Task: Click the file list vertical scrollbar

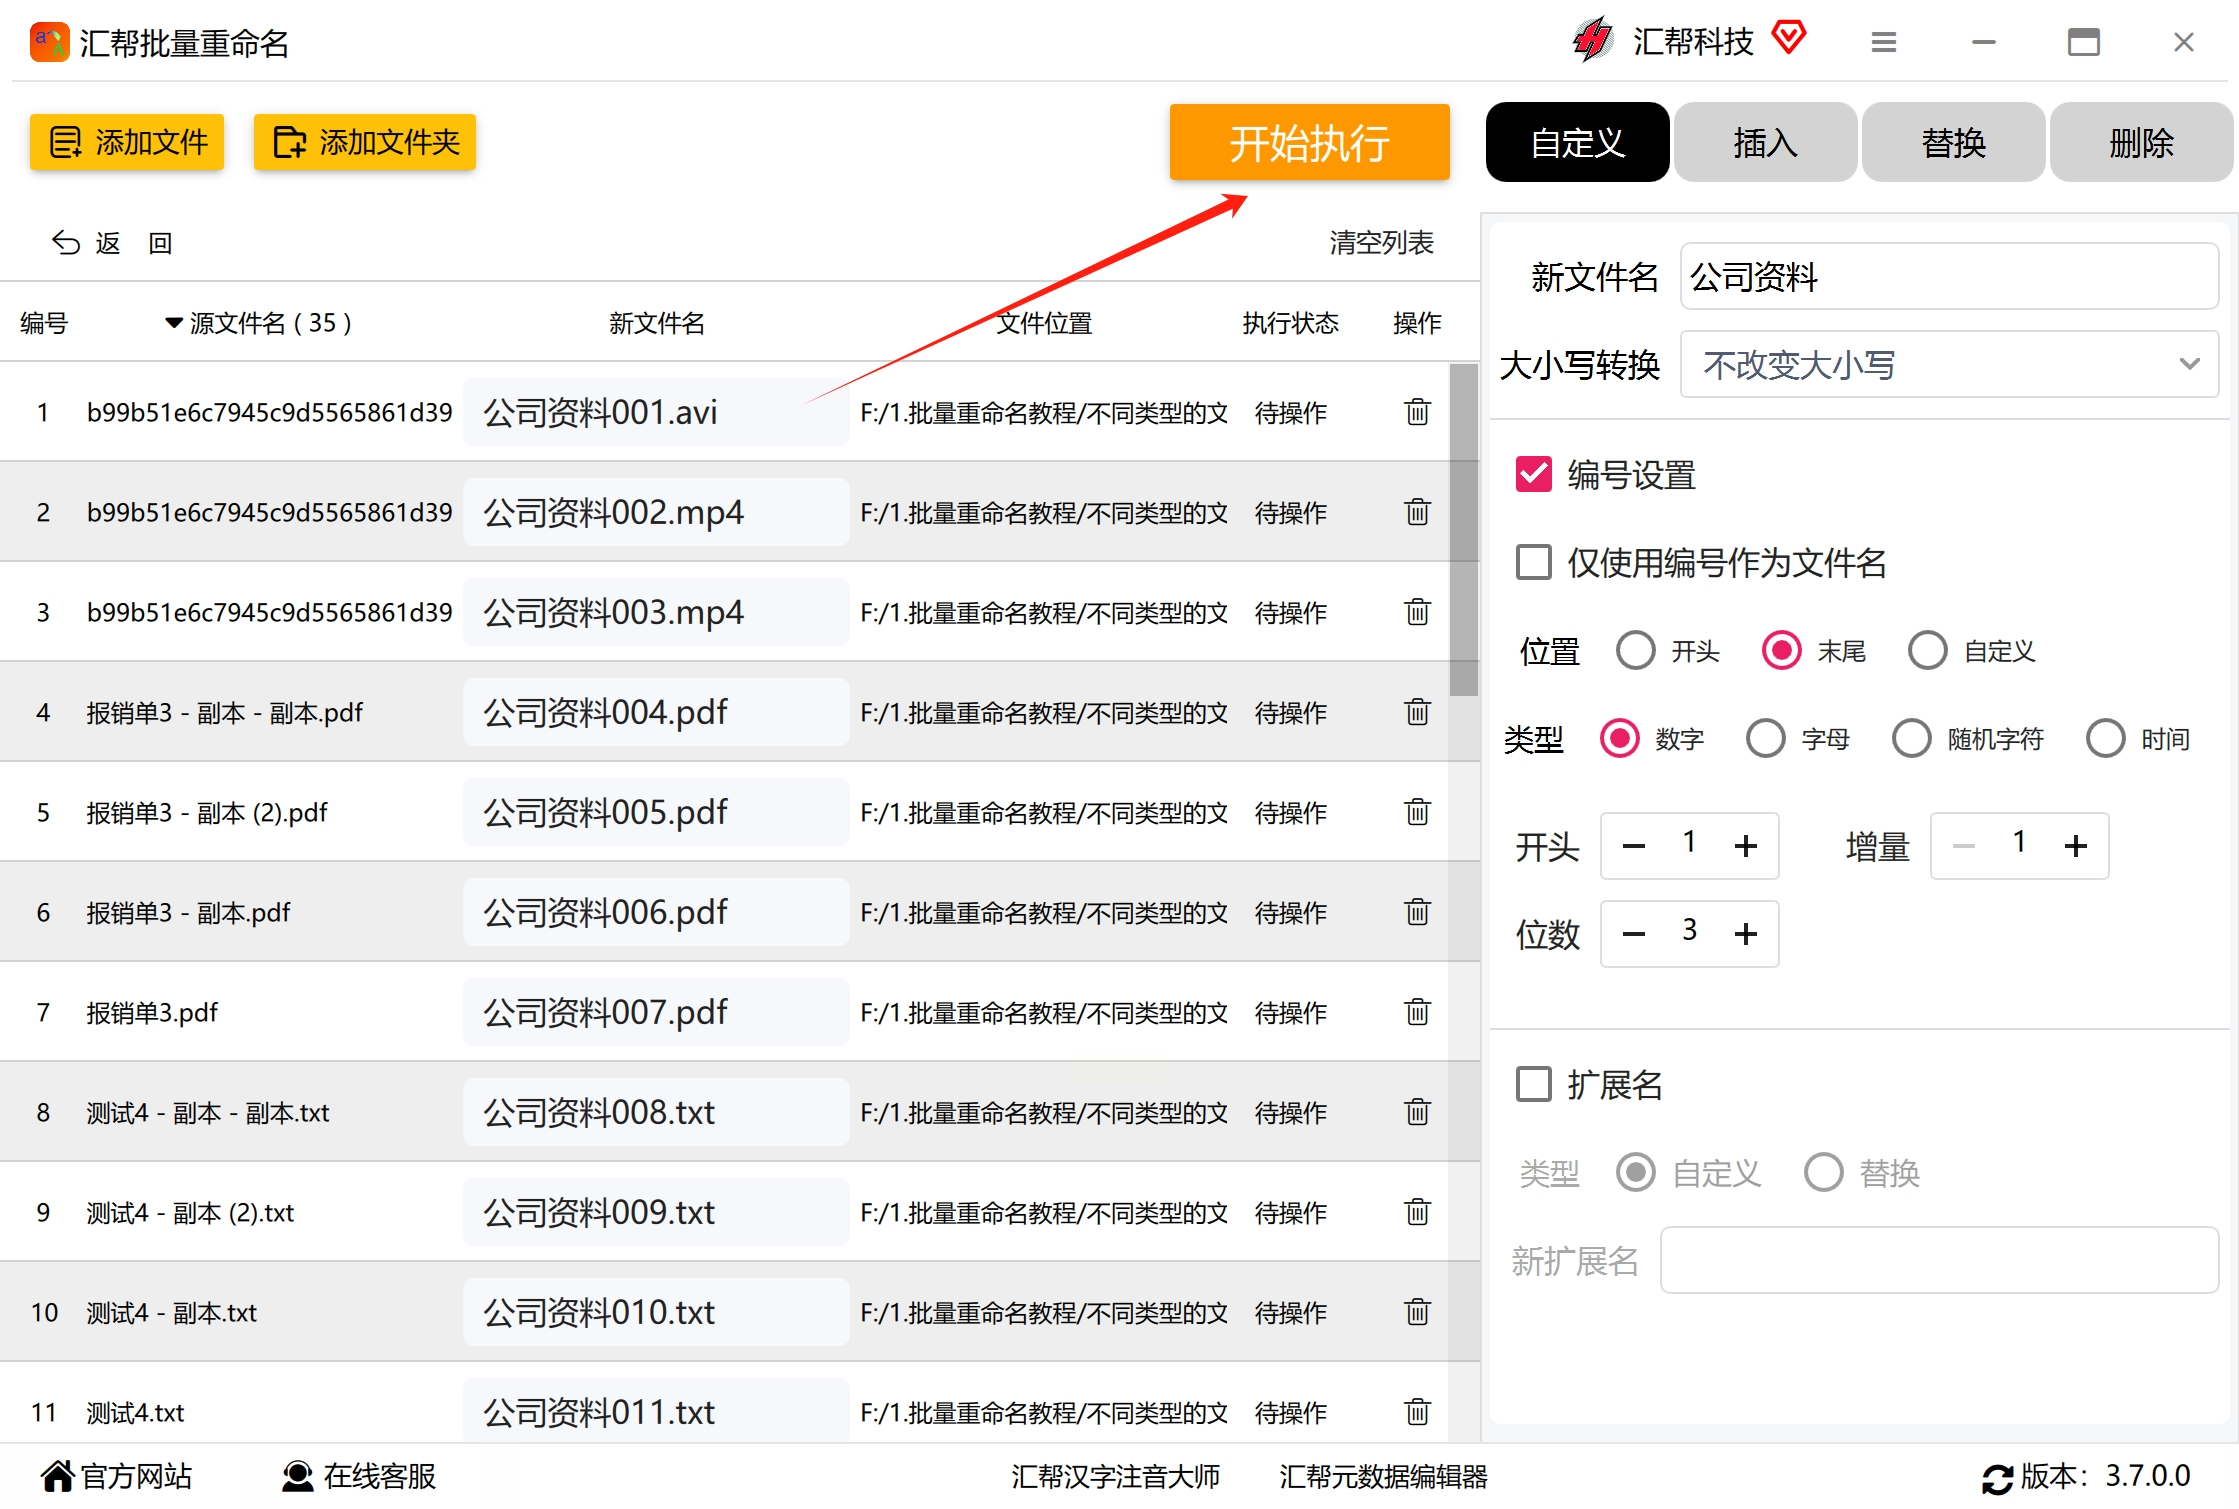Action: (x=1463, y=530)
